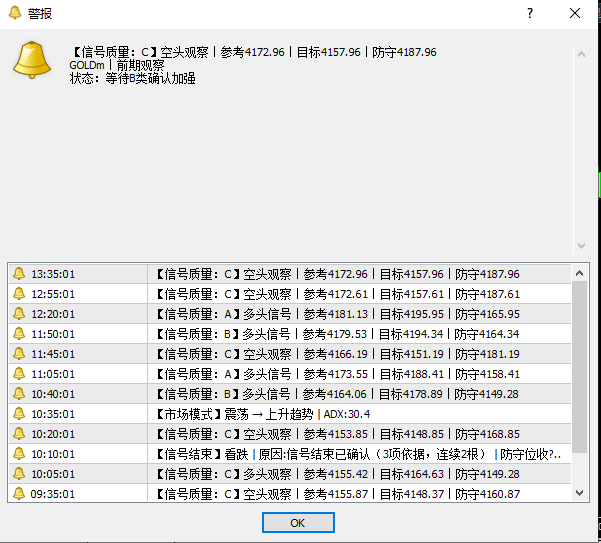The width and height of the screenshot is (601, 543).
Task: Click the 10:20:01 timestamp
Action: [x=53, y=434]
